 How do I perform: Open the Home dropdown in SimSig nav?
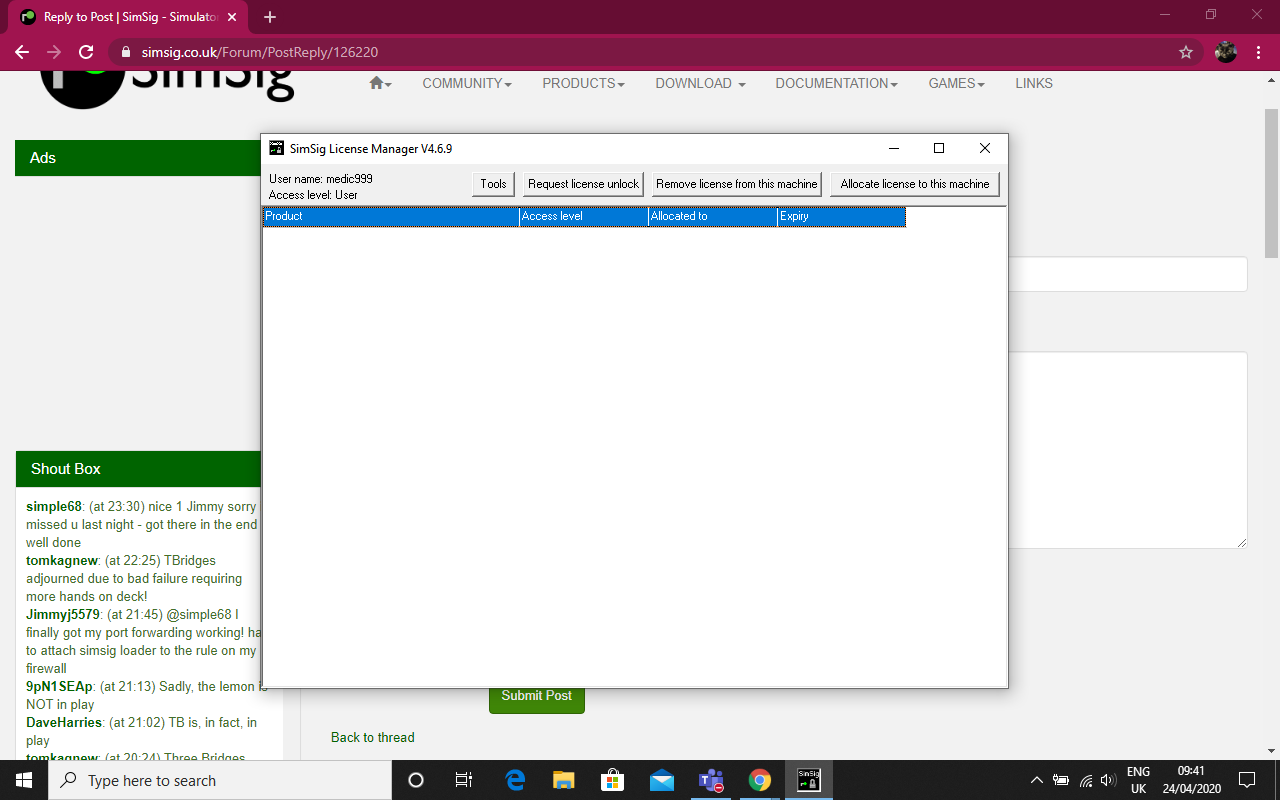pyautogui.click(x=380, y=83)
